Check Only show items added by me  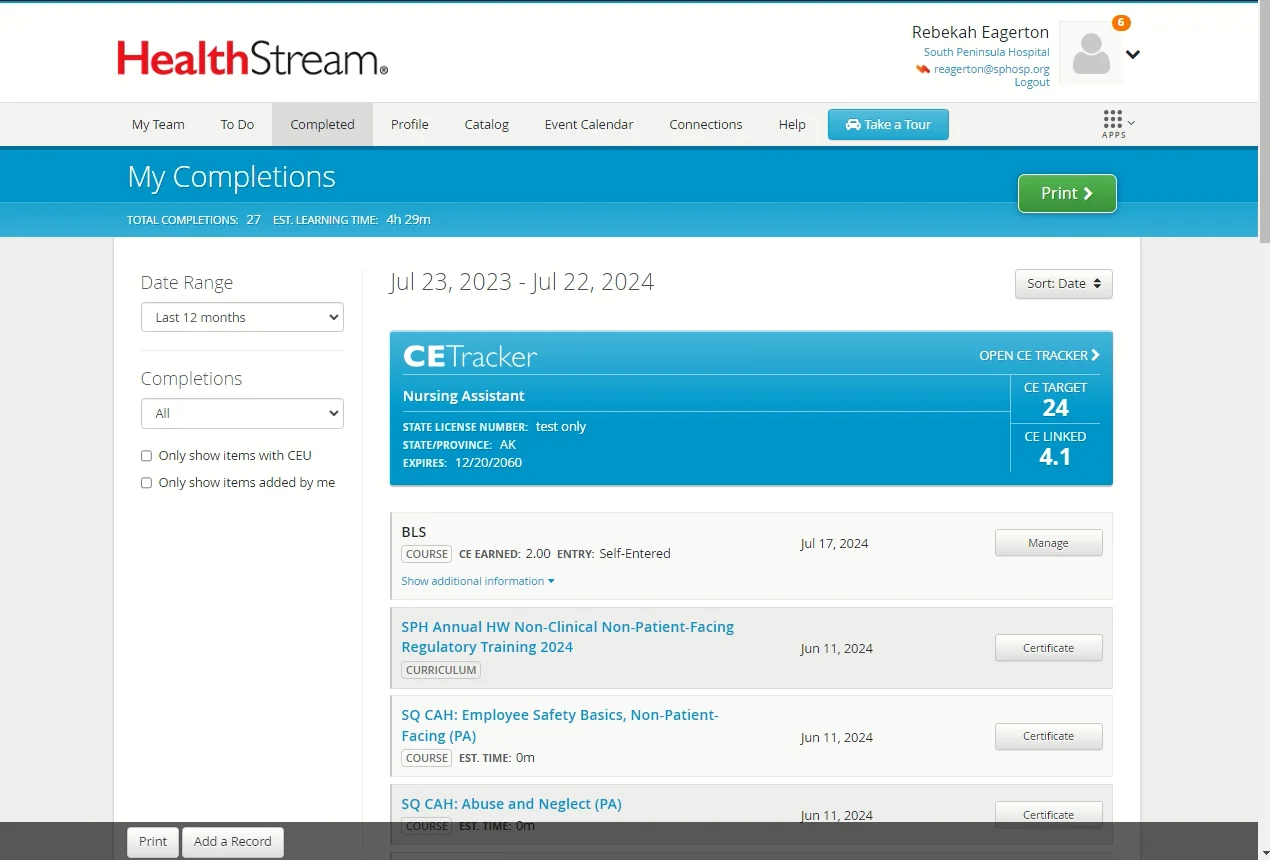(146, 483)
